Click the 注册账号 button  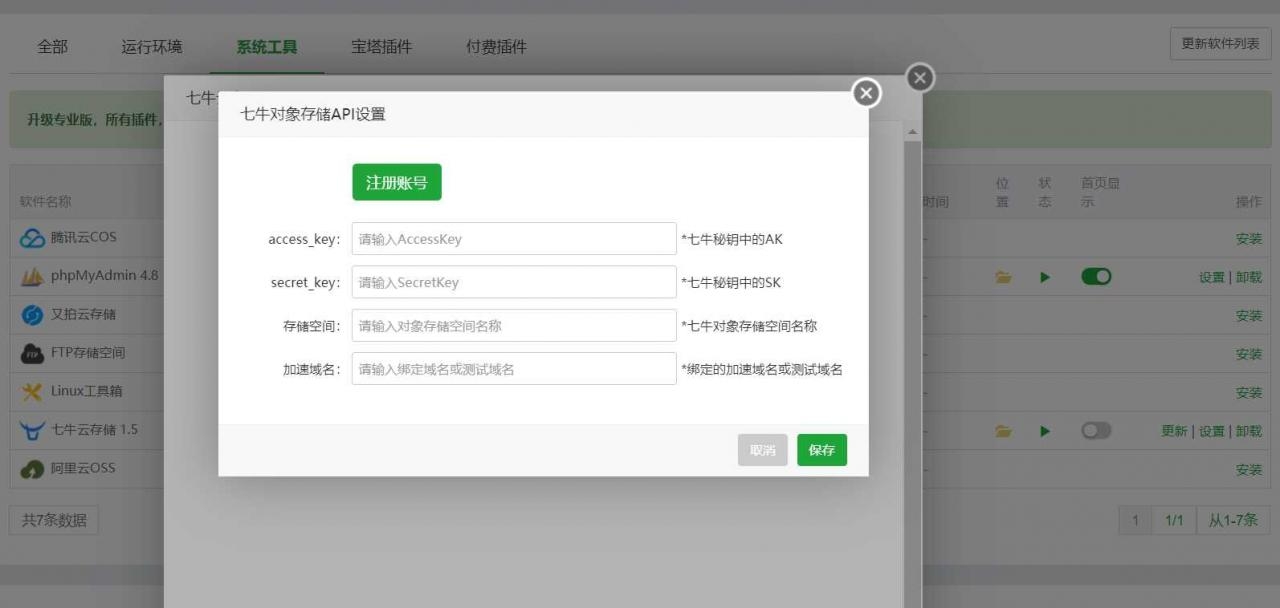pos(397,182)
